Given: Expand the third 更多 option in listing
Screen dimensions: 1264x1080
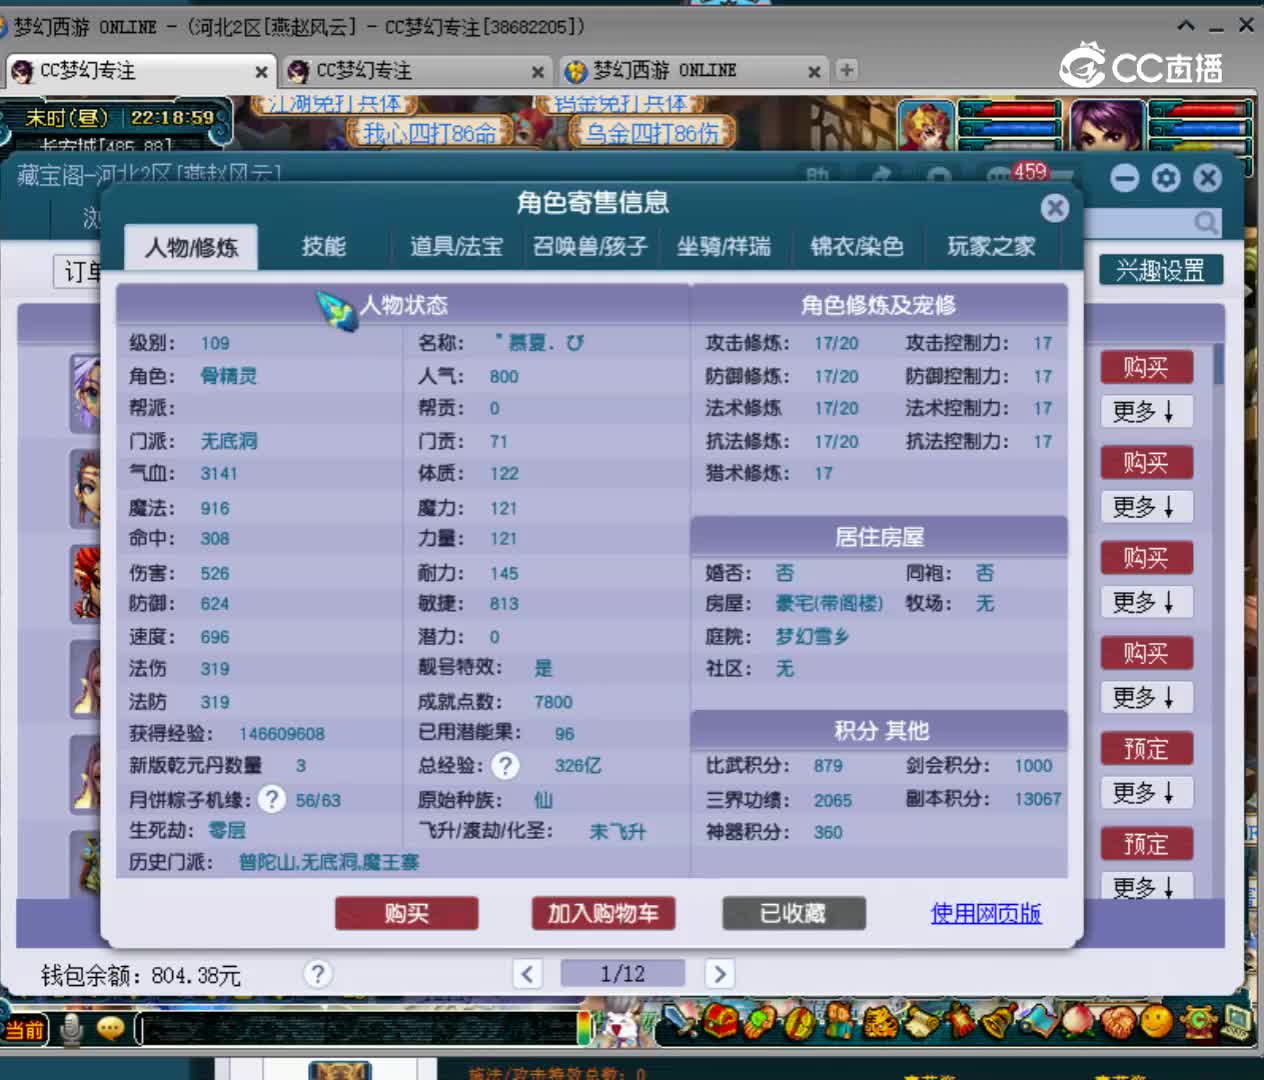Looking at the screenshot, I should [1146, 602].
